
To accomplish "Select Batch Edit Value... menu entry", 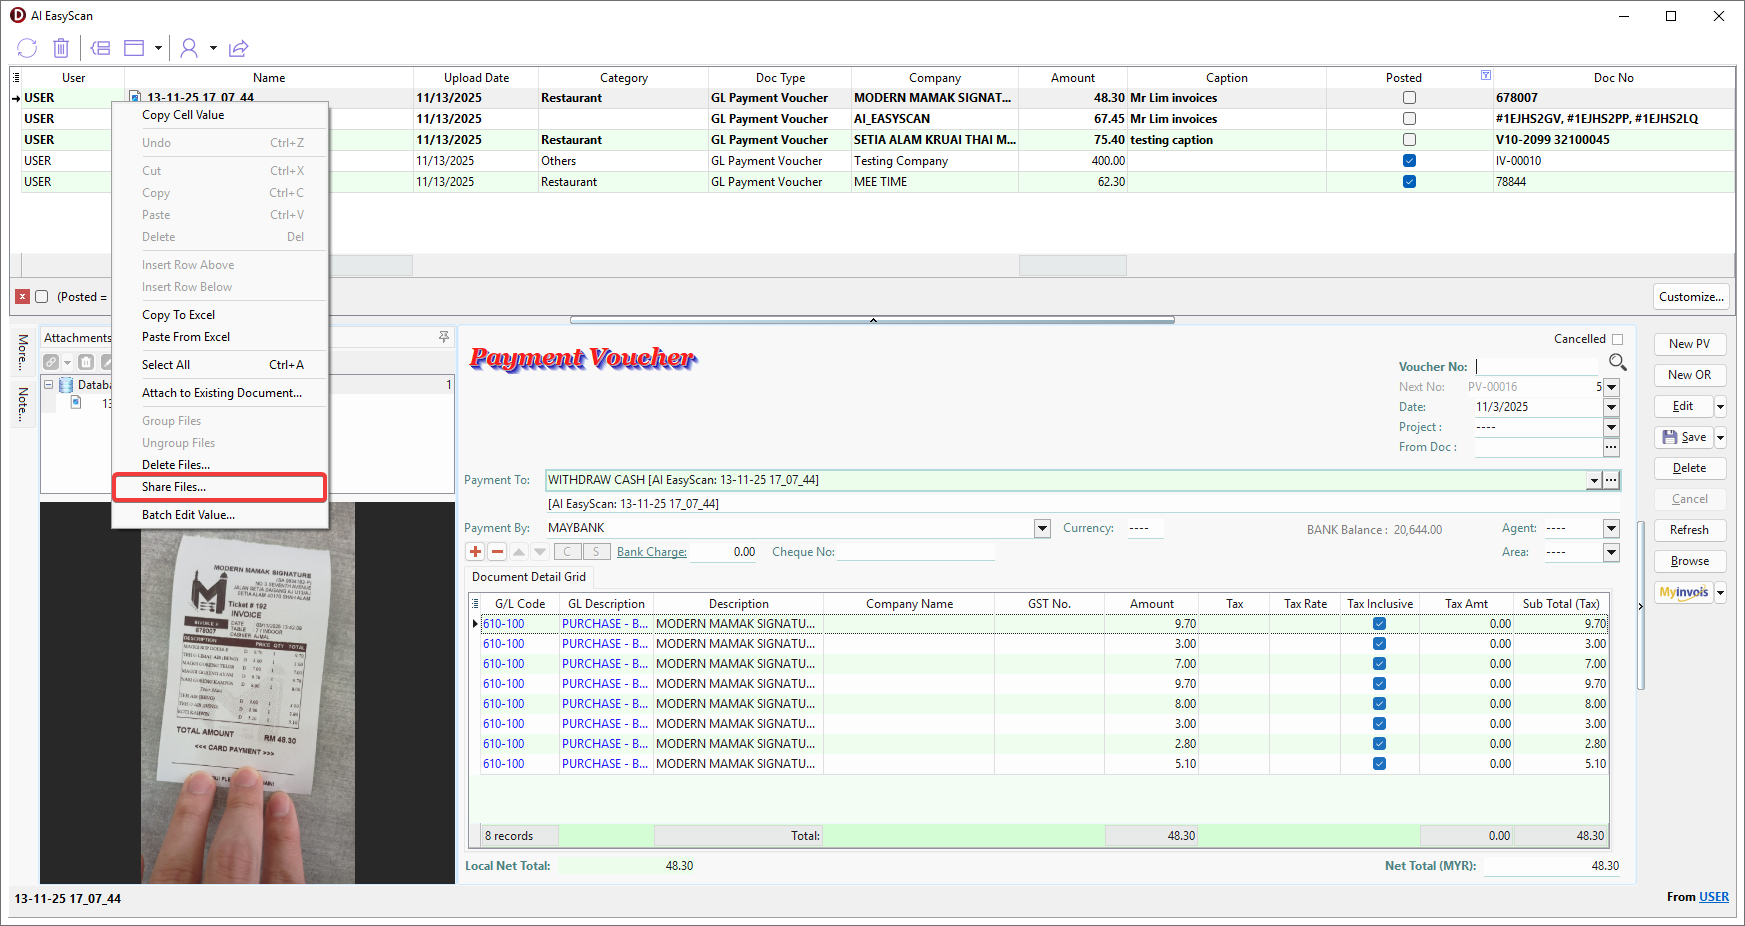I will 188,515.
